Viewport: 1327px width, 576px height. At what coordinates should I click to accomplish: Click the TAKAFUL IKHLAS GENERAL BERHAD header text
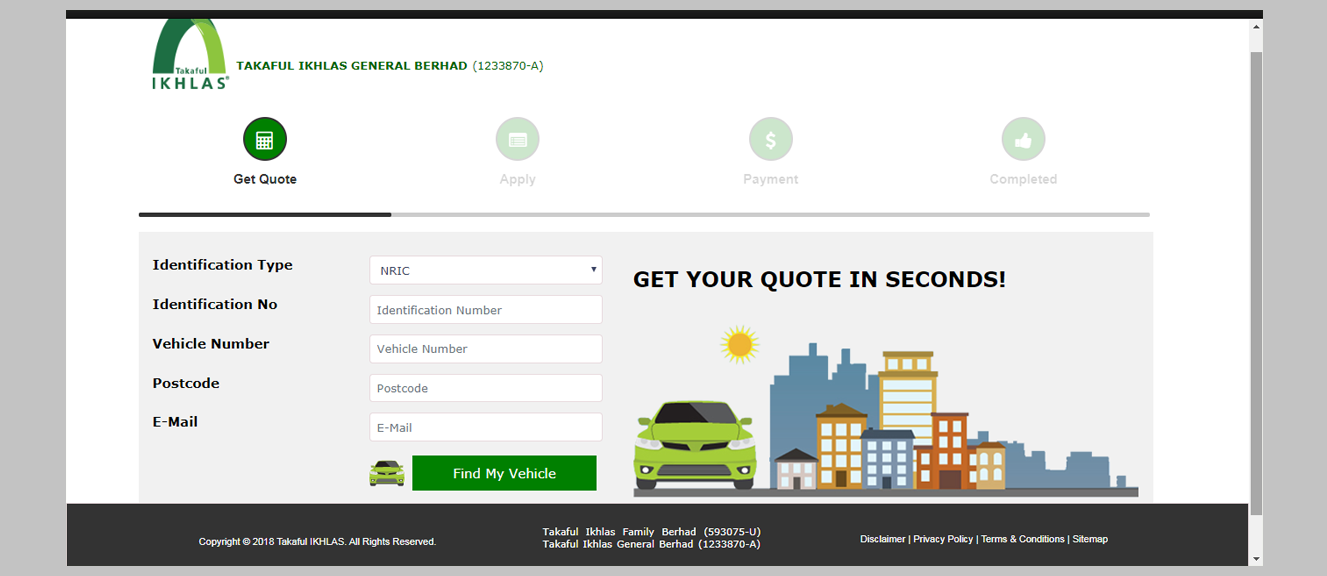point(390,66)
